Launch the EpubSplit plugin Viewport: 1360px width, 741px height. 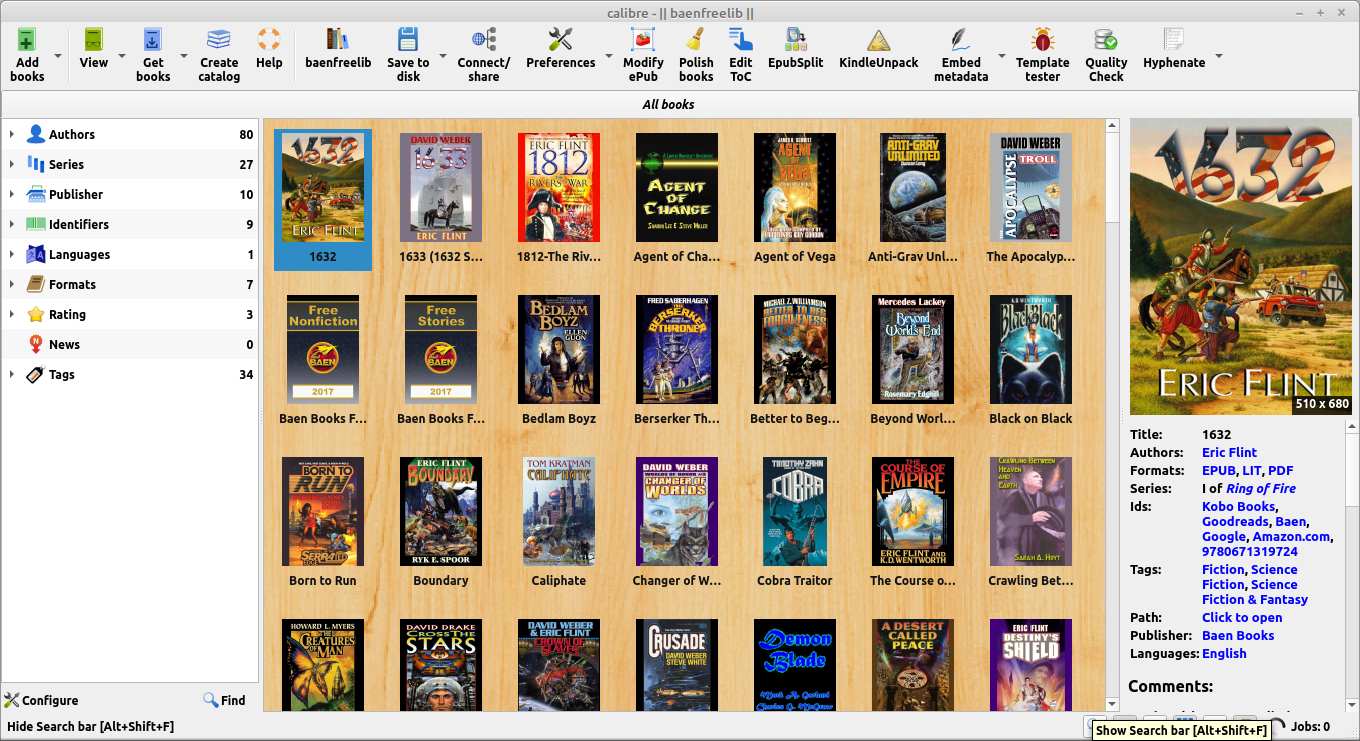click(x=796, y=40)
